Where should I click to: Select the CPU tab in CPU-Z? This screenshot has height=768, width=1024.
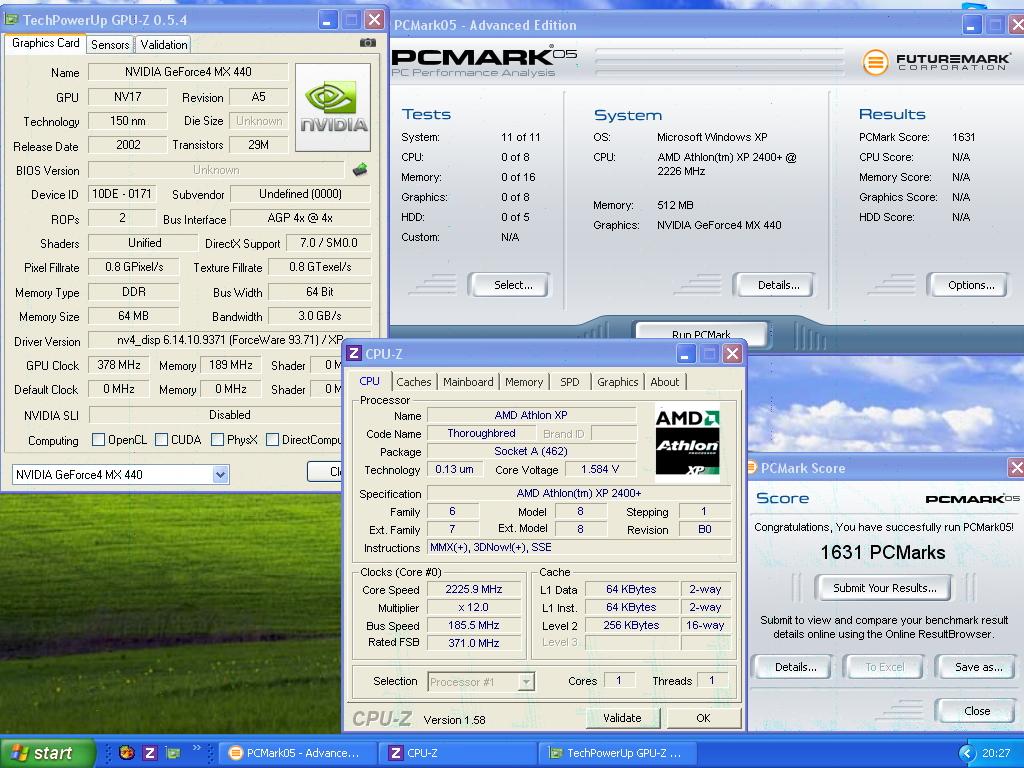coord(369,381)
